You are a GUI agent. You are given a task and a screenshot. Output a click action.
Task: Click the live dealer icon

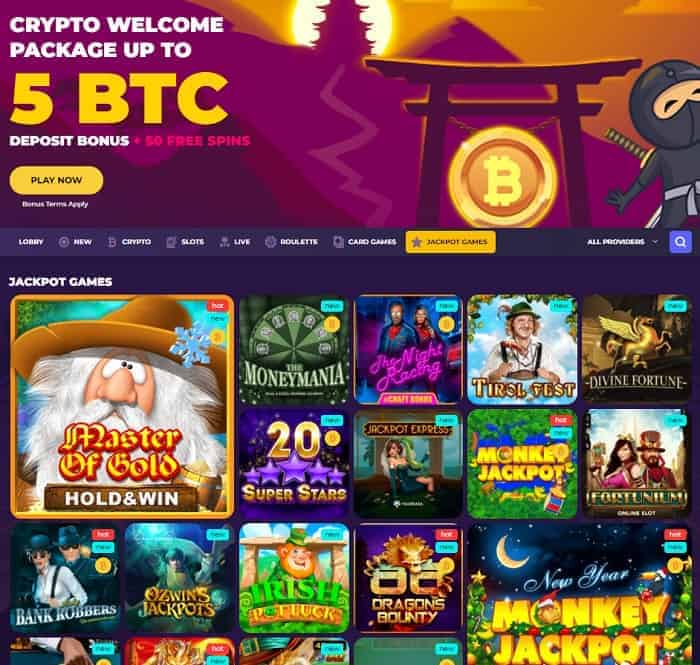coord(224,242)
